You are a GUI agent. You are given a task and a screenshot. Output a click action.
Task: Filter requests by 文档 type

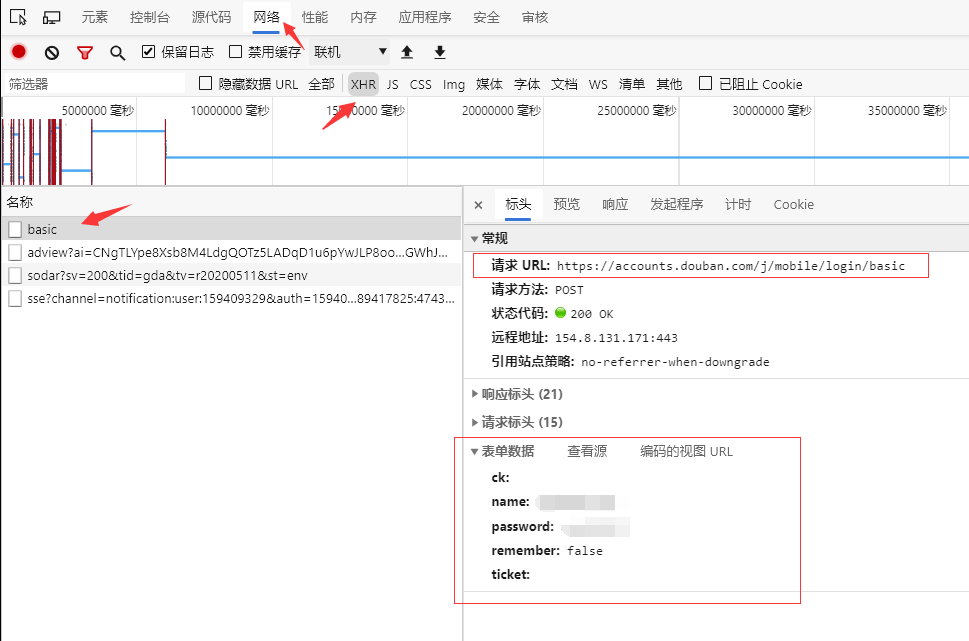click(564, 84)
